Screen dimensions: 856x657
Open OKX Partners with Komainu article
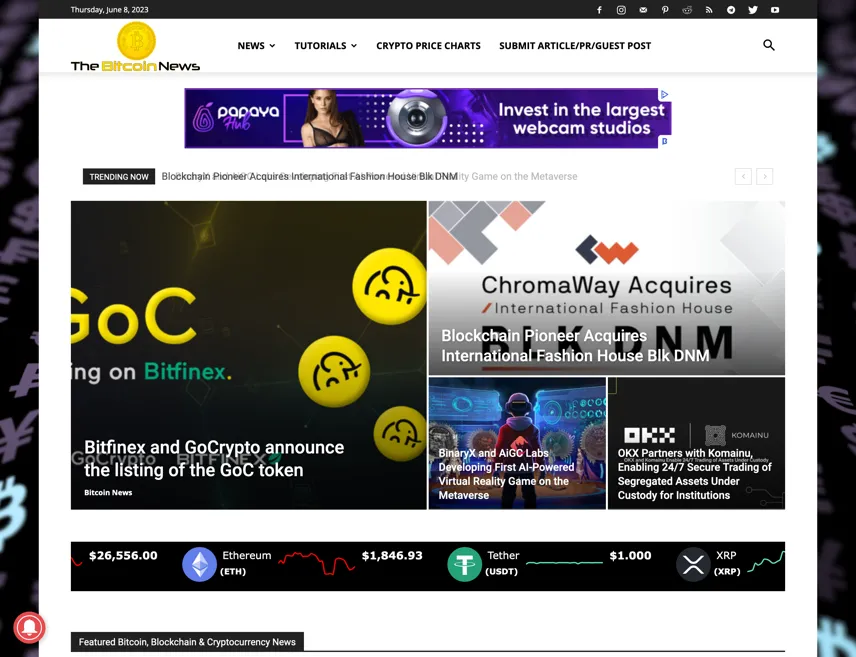(x=694, y=474)
